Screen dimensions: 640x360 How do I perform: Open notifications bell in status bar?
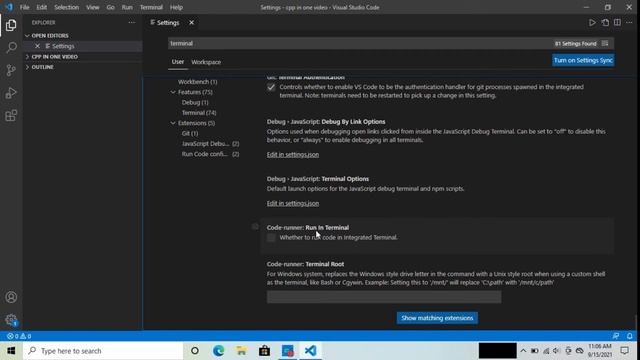pos(629,336)
